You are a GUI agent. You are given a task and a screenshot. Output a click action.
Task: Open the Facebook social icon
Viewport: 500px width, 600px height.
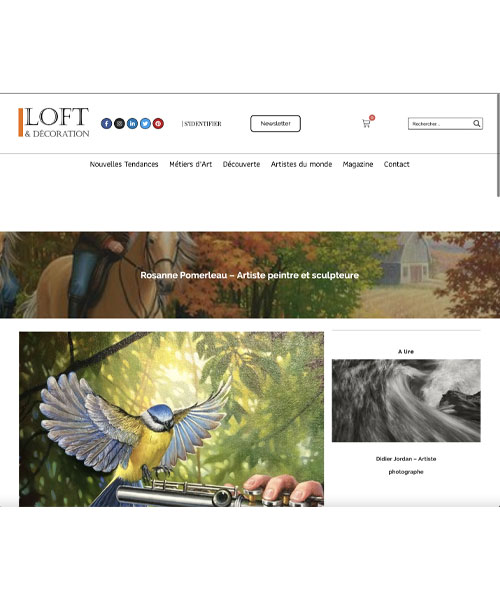click(x=106, y=124)
